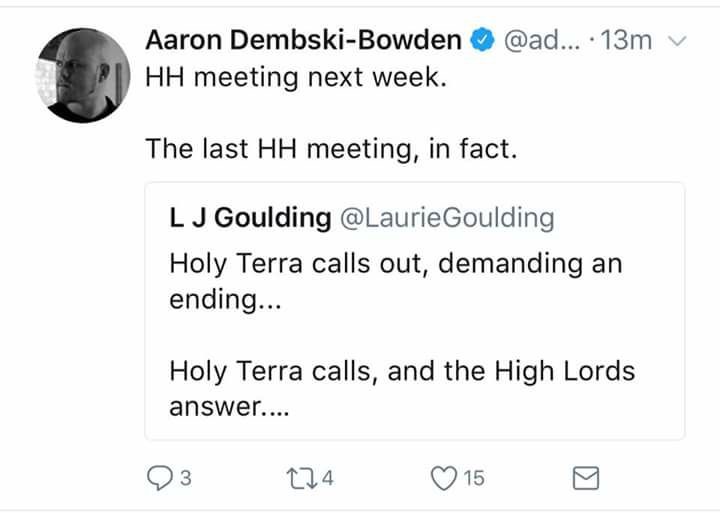720x513 pixels.
Task: Share the tweet via the envelope icon
Action: click(x=584, y=479)
